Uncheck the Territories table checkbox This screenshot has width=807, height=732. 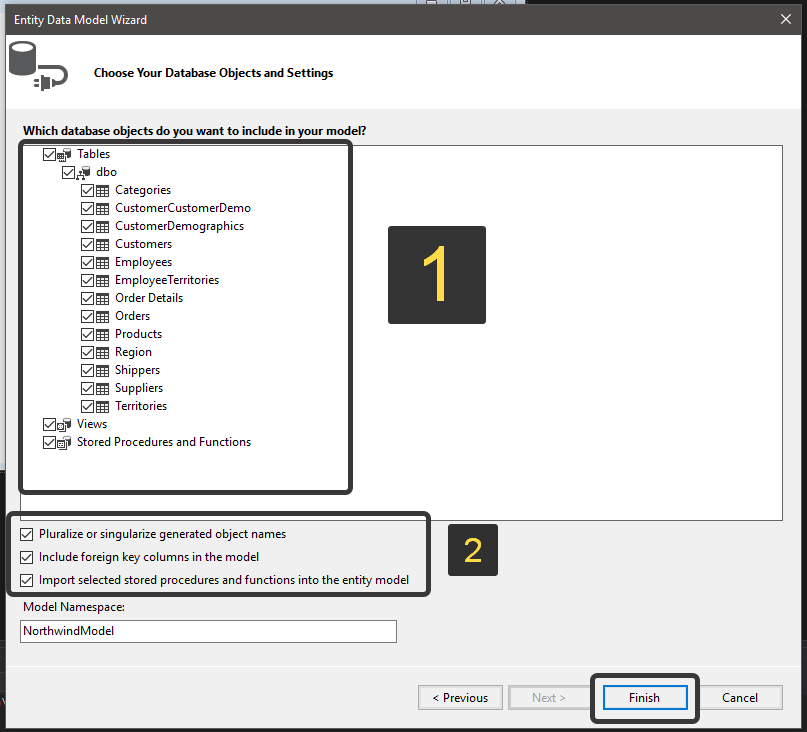click(x=87, y=407)
